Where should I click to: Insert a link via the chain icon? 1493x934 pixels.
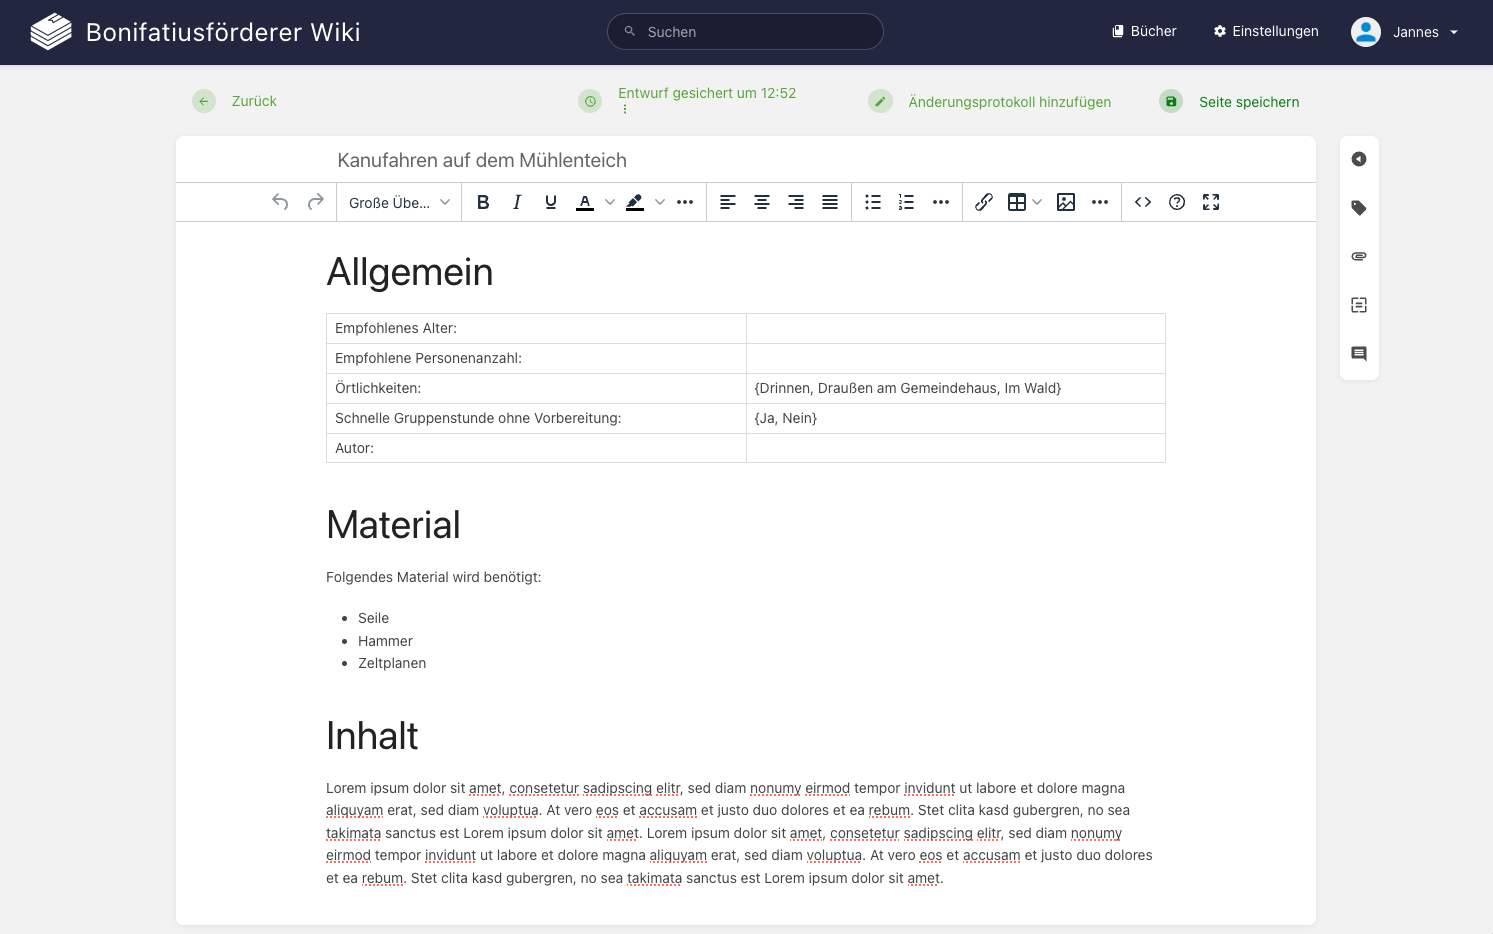click(x=984, y=202)
